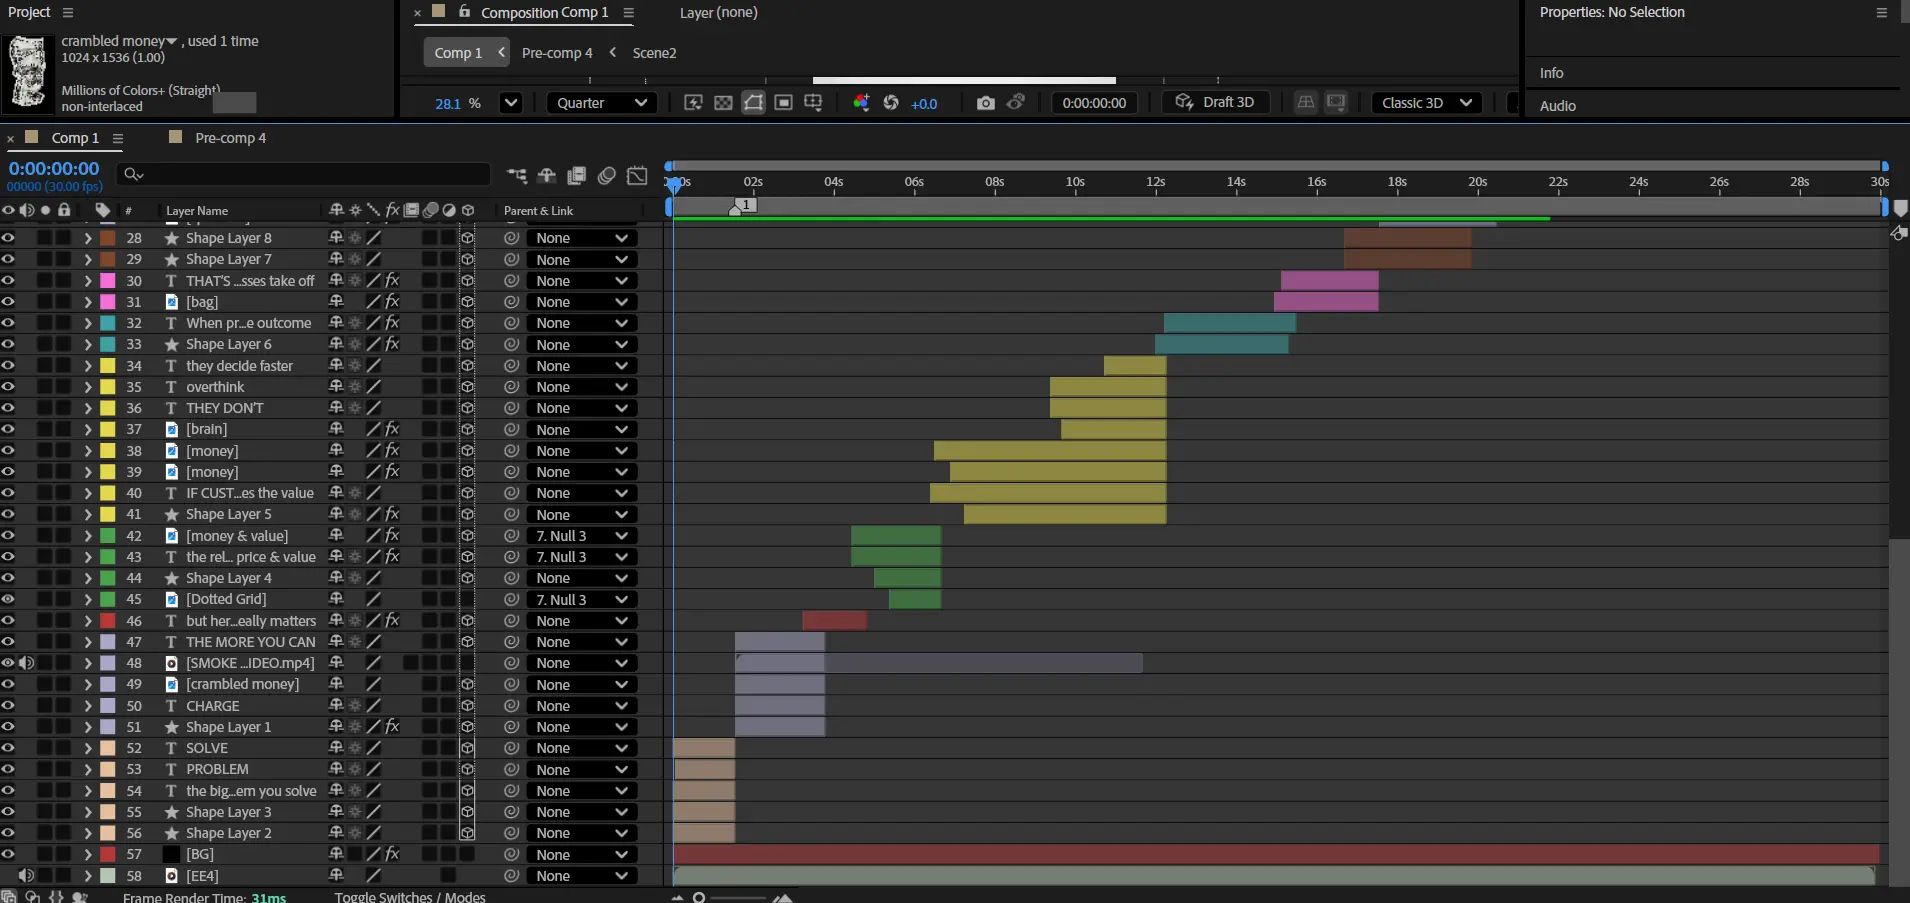Switch to the Pre-comp 4 timeline tab
This screenshot has width=1910, height=903.
(x=230, y=138)
